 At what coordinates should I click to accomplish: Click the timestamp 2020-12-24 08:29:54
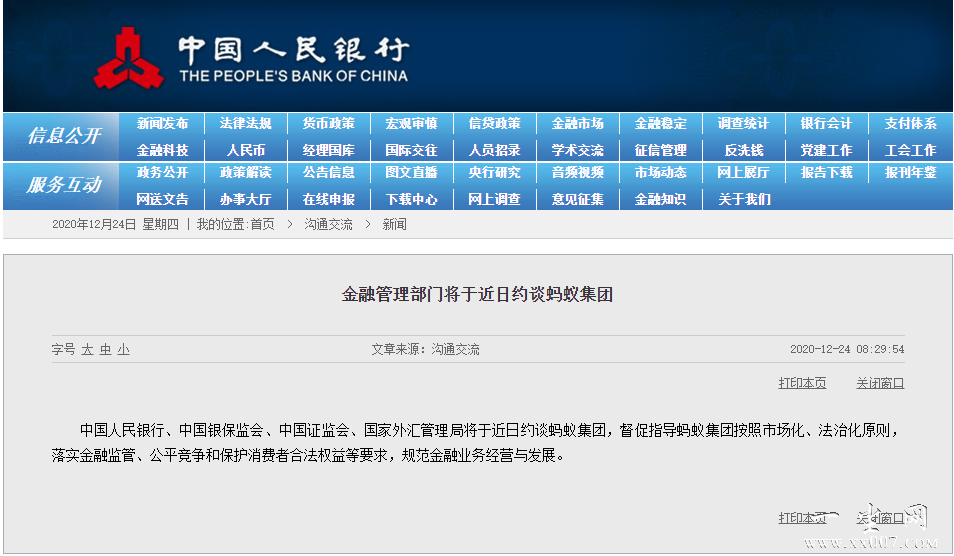847,349
